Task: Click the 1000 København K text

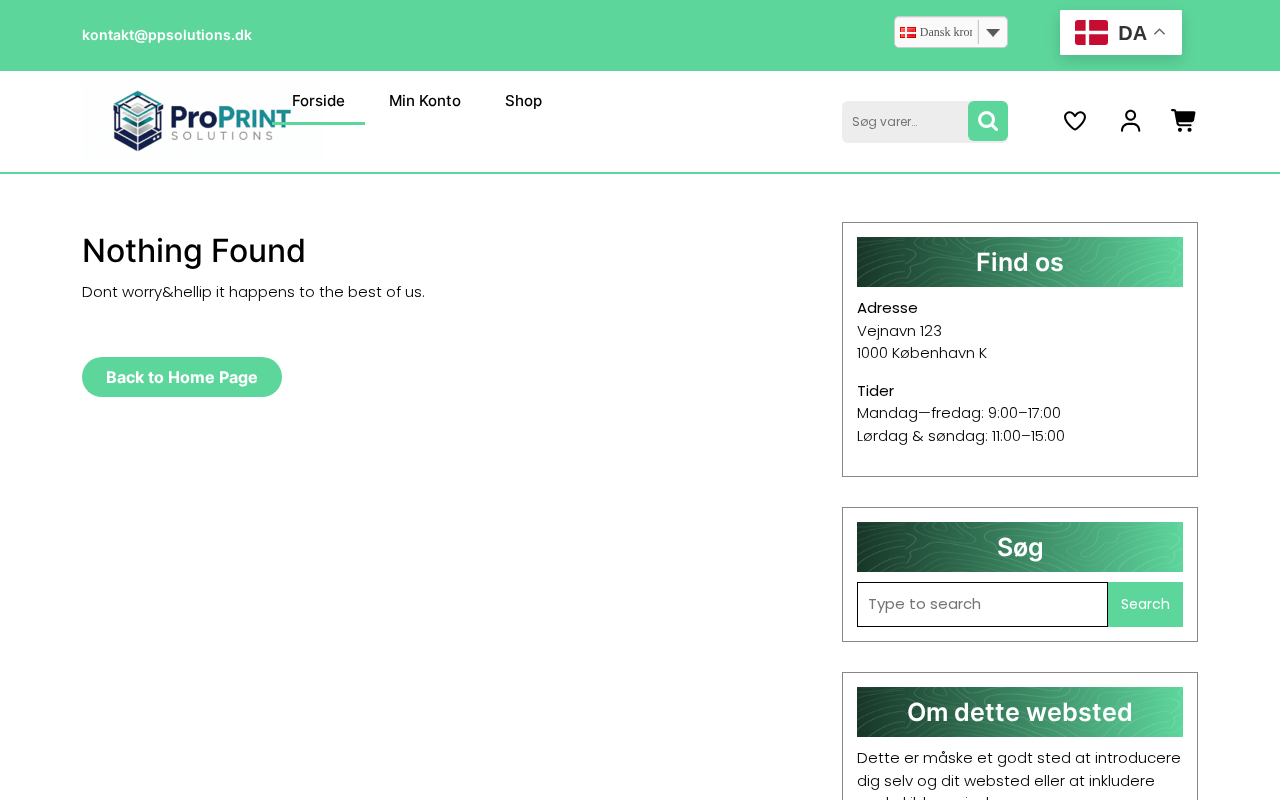Action: coord(922,353)
